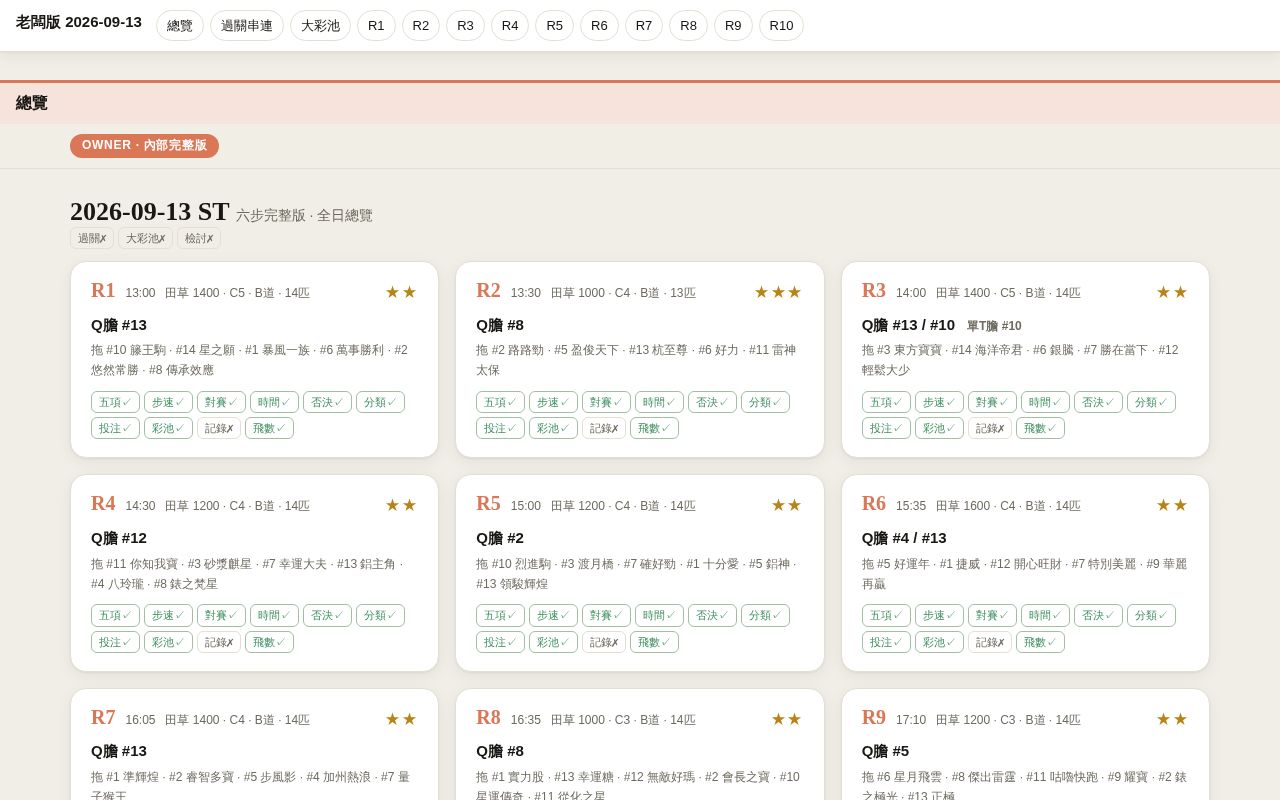Click the 檢討✗ status chip under the date heading
The width and height of the screenshot is (1280, 800).
(199, 238)
